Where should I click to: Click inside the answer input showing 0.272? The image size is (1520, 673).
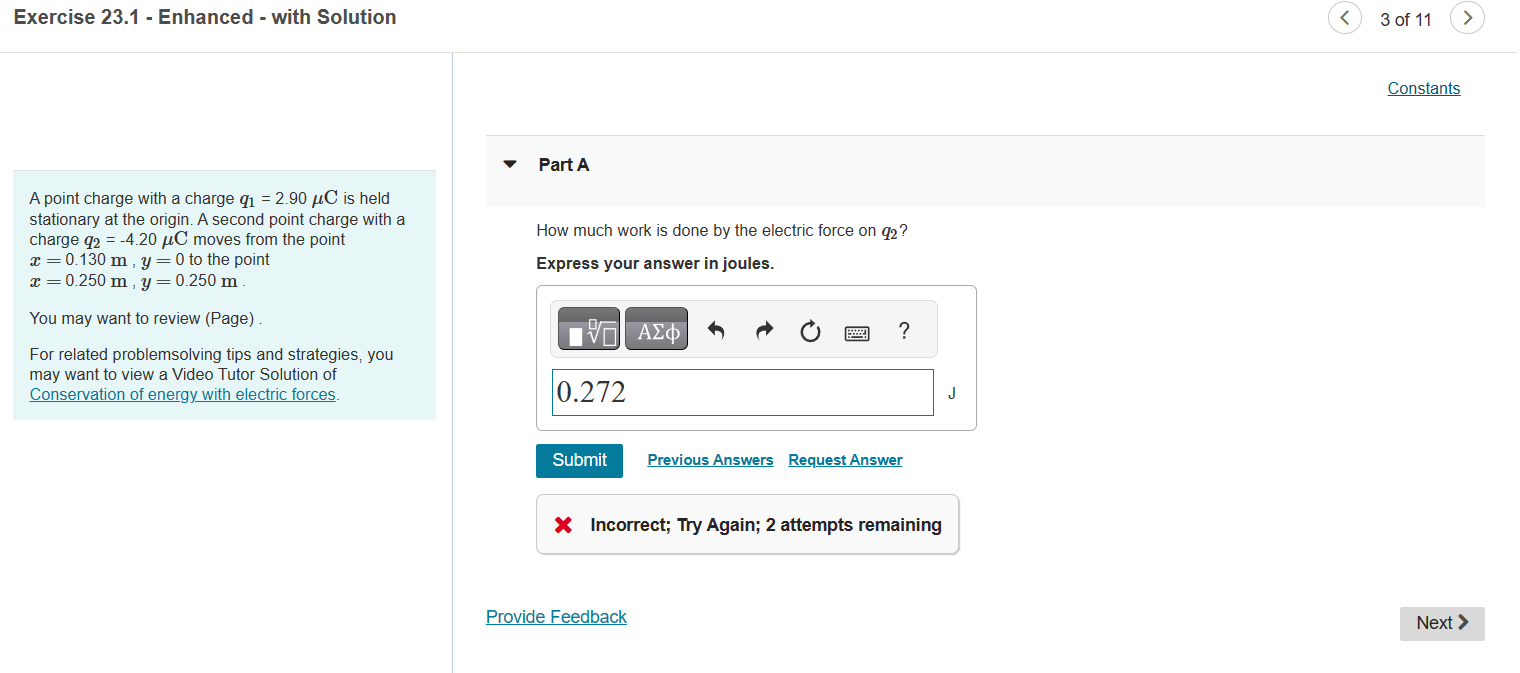[743, 392]
